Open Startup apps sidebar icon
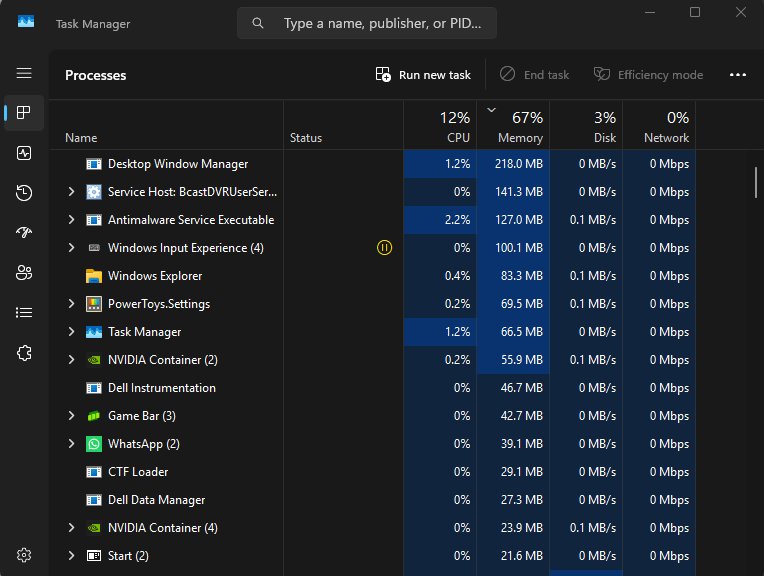 24,232
